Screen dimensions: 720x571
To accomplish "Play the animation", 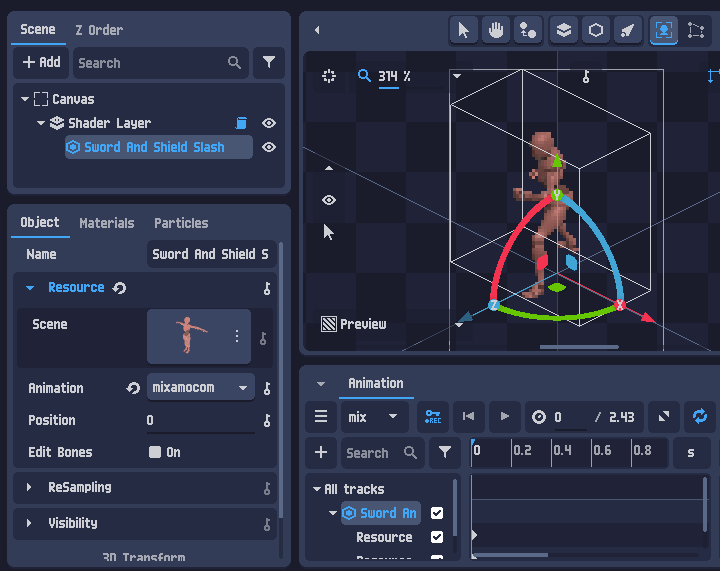I will click(505, 416).
